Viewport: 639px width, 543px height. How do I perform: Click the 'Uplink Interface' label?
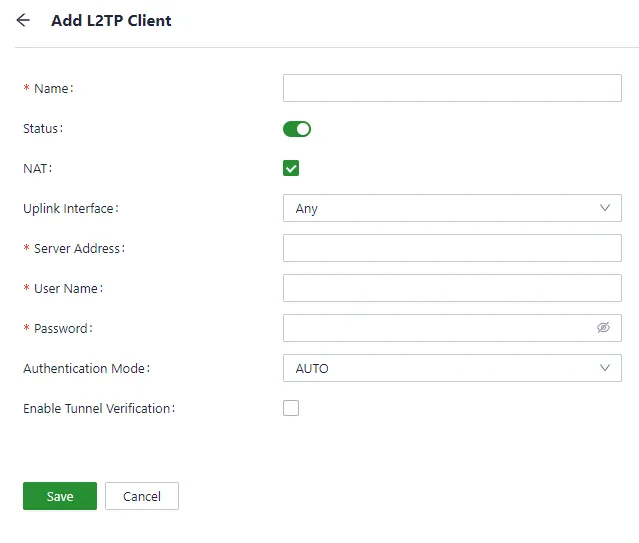point(71,209)
